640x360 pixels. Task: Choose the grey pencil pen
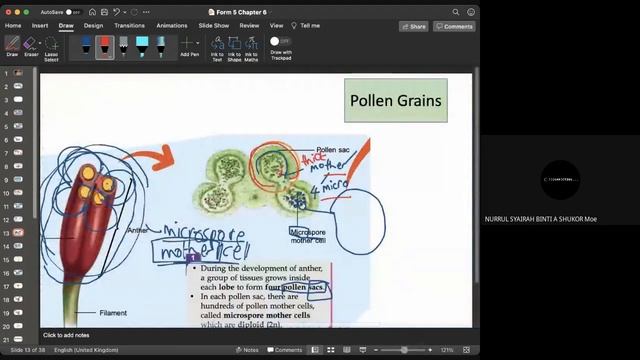123,46
